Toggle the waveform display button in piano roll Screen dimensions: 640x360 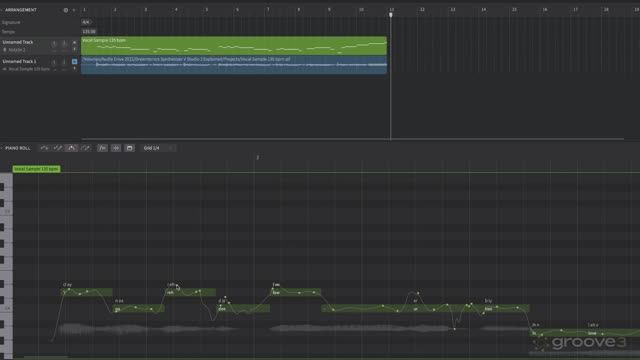click(116, 148)
